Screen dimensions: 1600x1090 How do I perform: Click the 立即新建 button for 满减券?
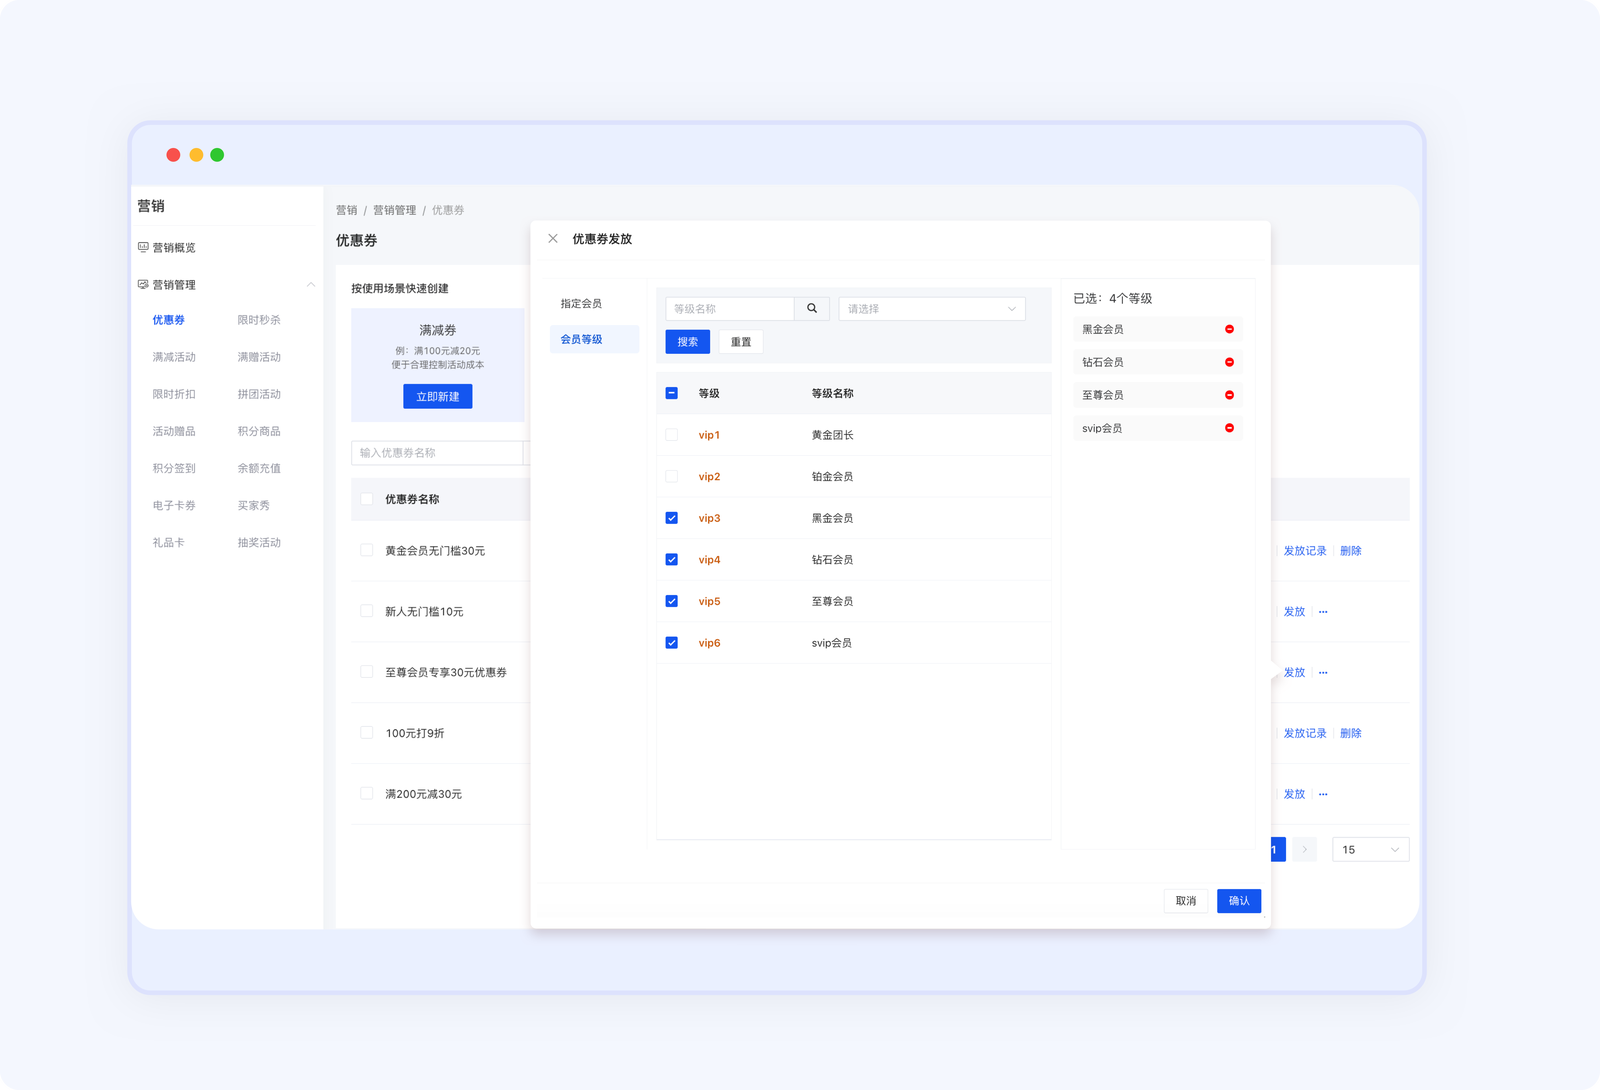coord(438,397)
